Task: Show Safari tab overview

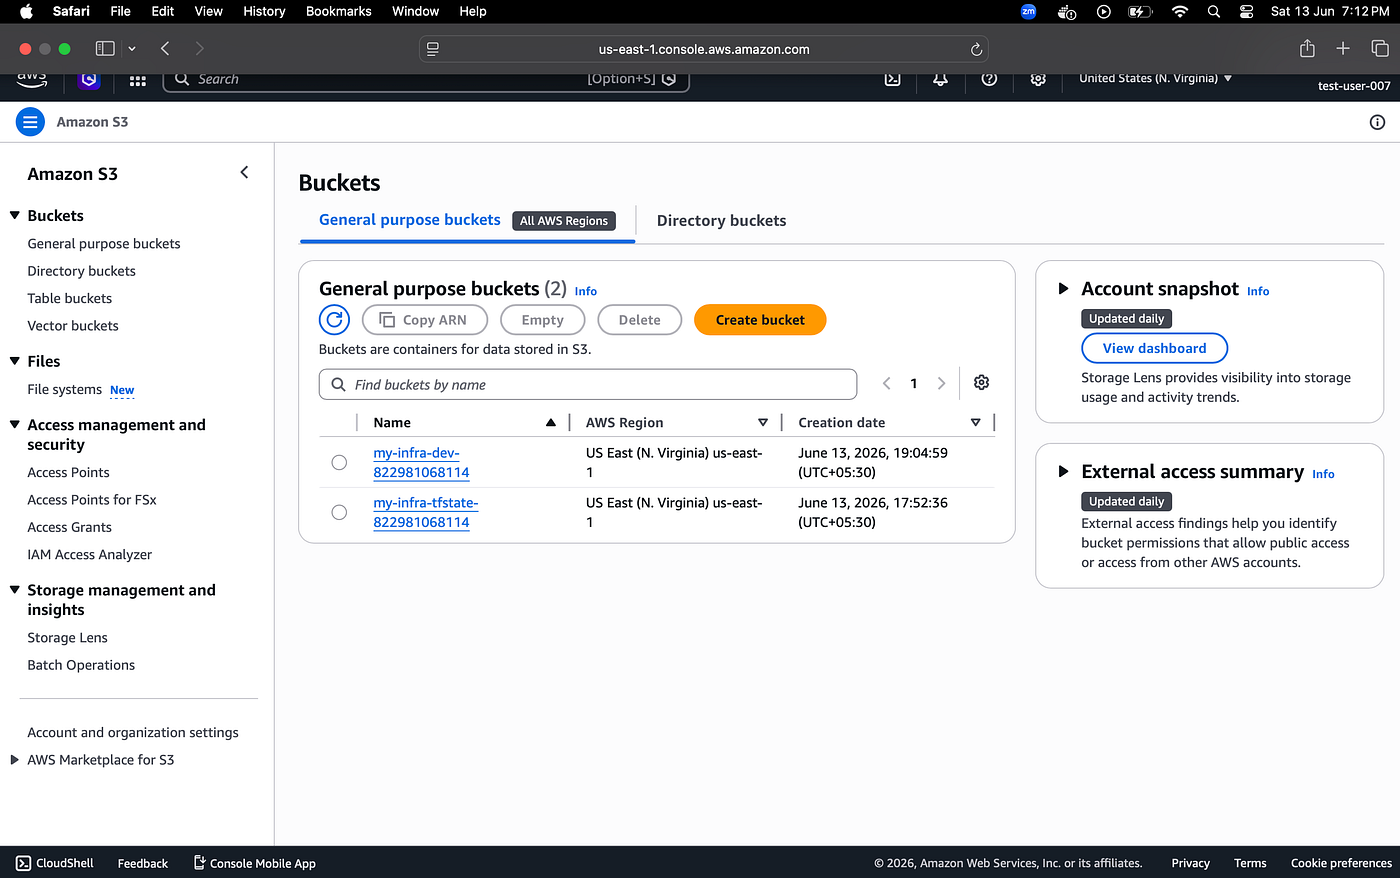Action: point(1380,48)
